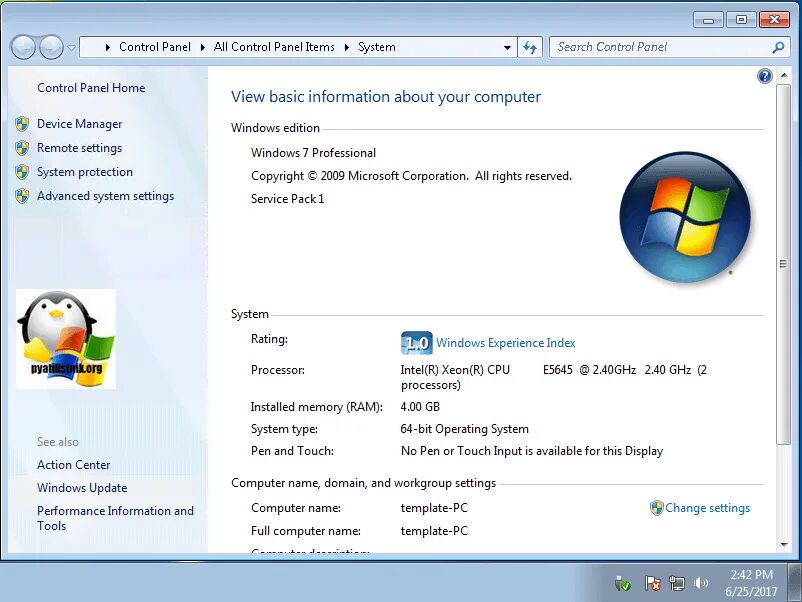Screen dimensions: 802x602
Task: Click the magnifier in the search box
Action: pyautogui.click(x=777, y=46)
